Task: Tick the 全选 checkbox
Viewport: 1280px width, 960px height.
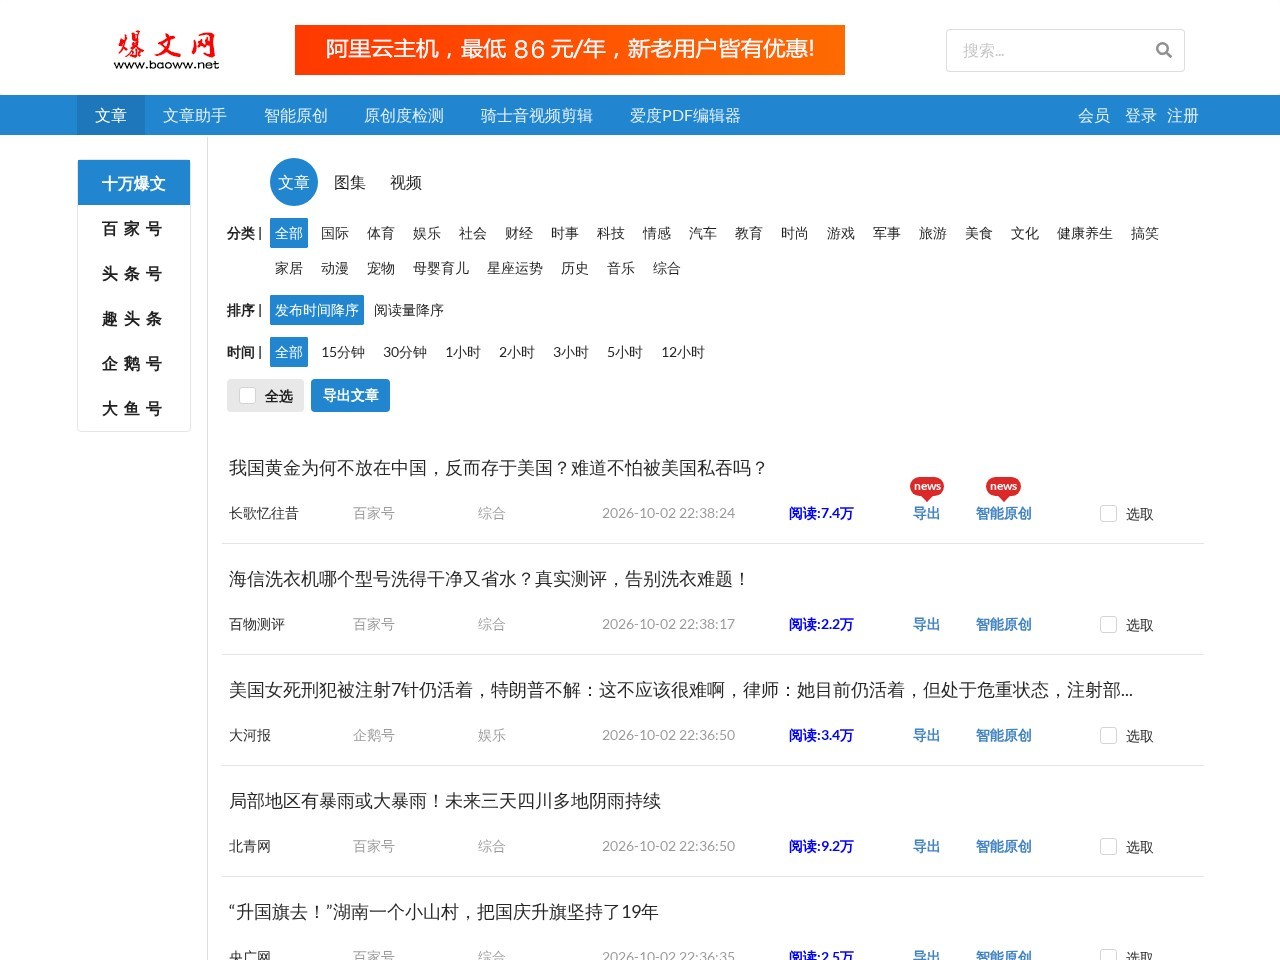Action: [x=248, y=396]
